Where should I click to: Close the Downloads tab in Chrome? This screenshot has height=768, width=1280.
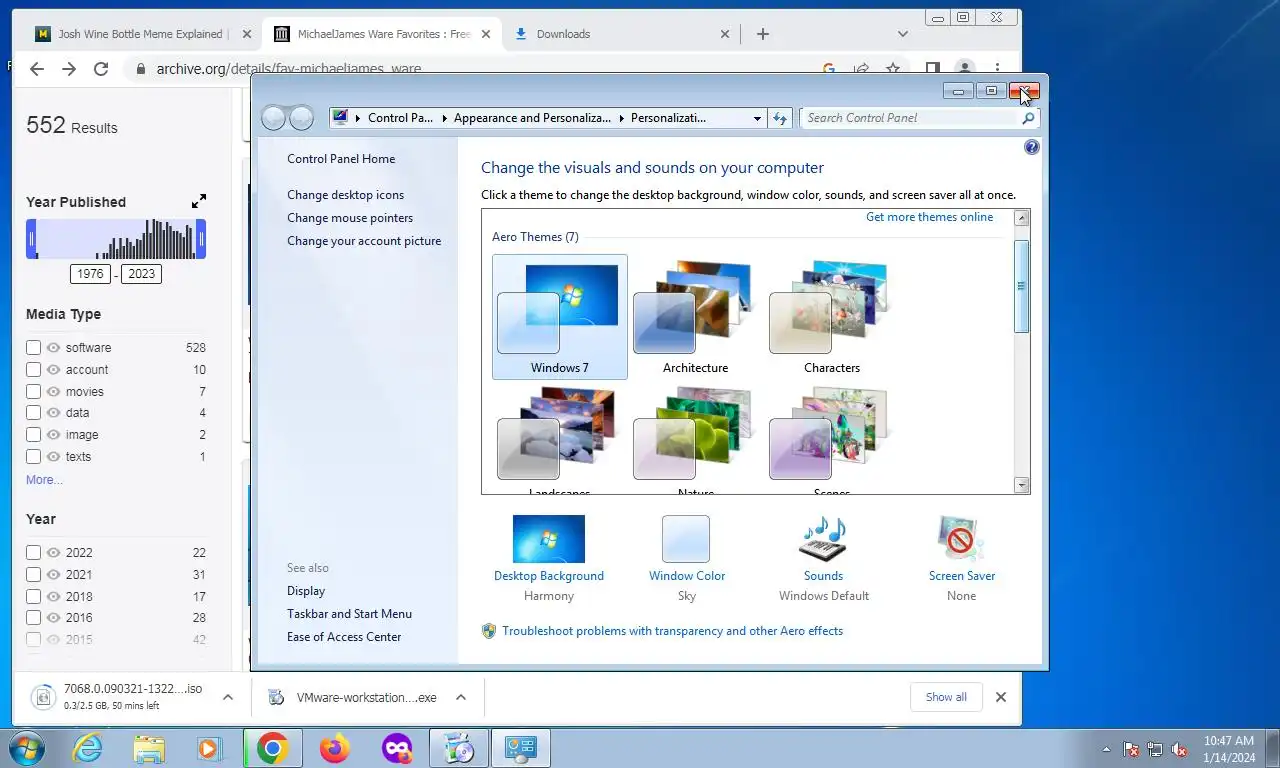(x=725, y=34)
